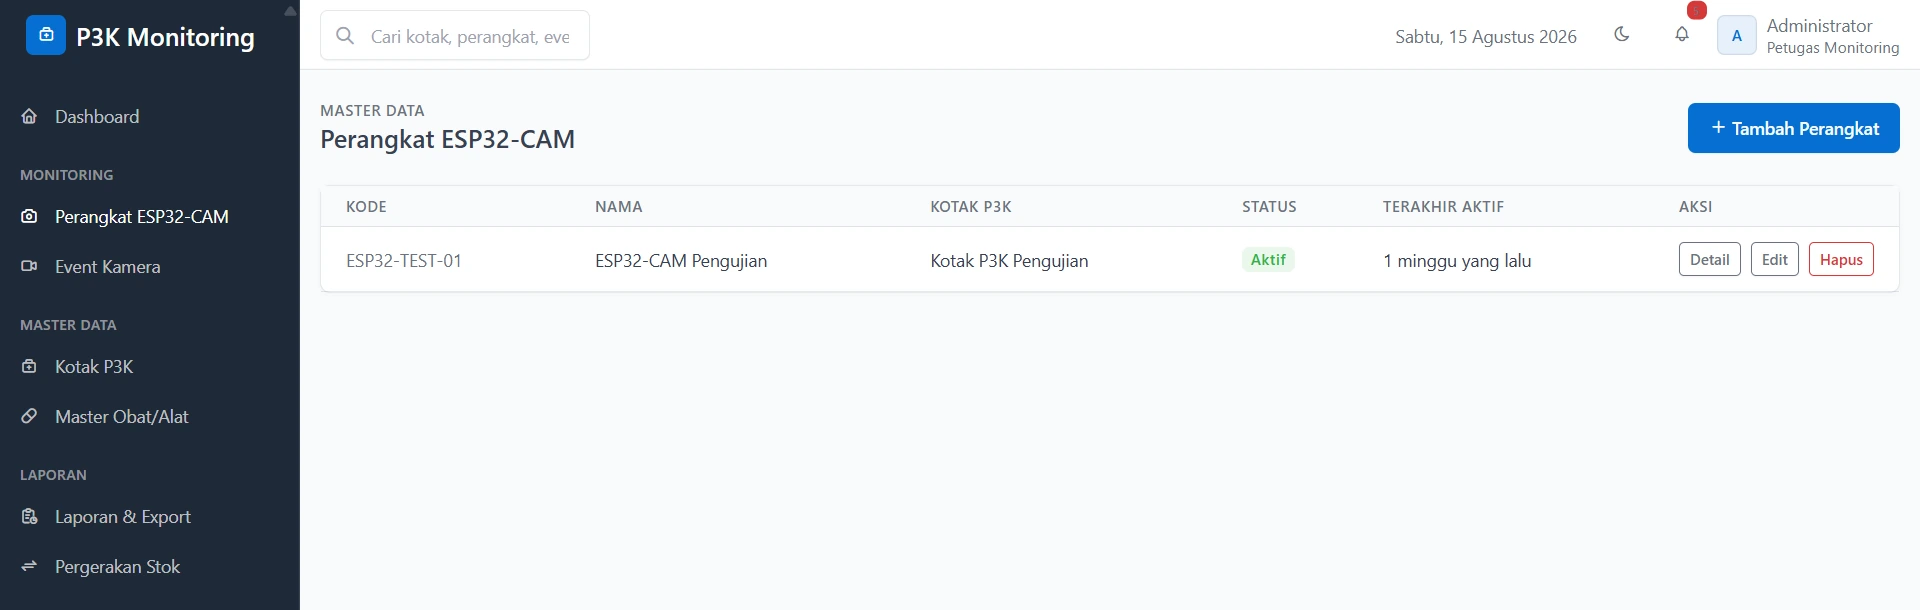Focus the Cari kotak, perangkat search field

[455, 35]
